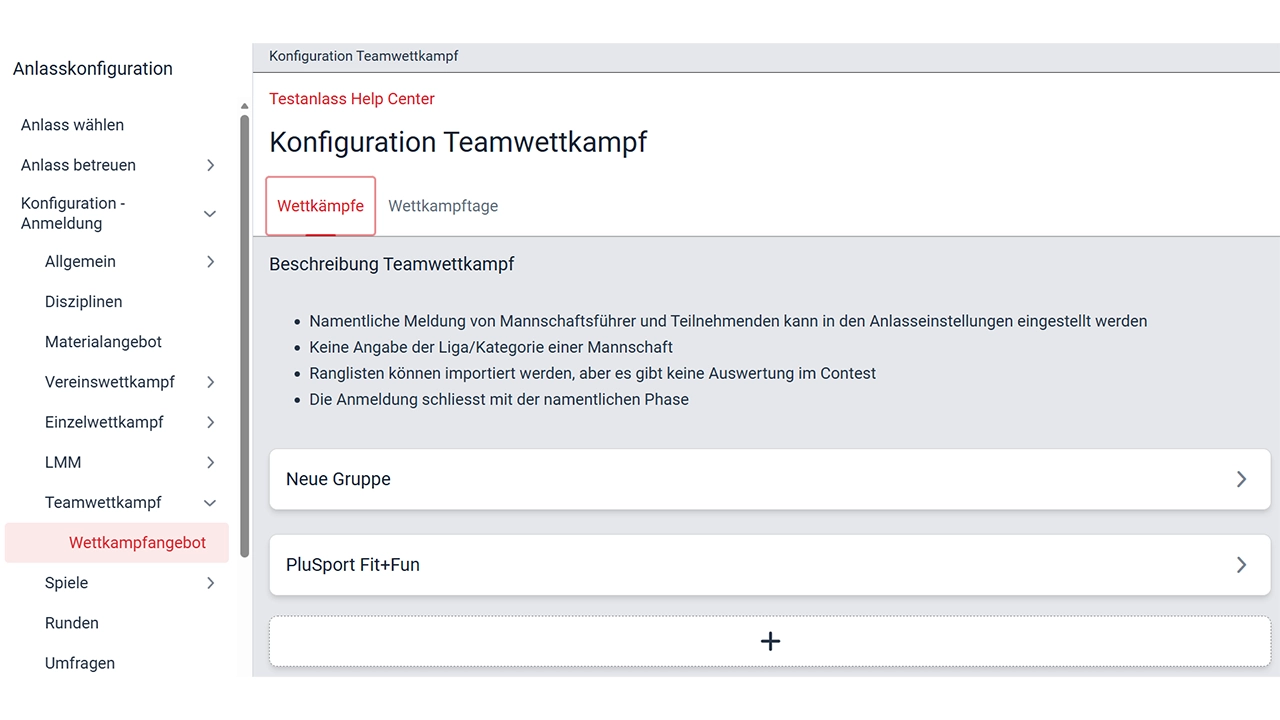1280x720 pixels.
Task: Collapse Konfiguration - Anmeldung section arrow
Action: click(x=210, y=213)
